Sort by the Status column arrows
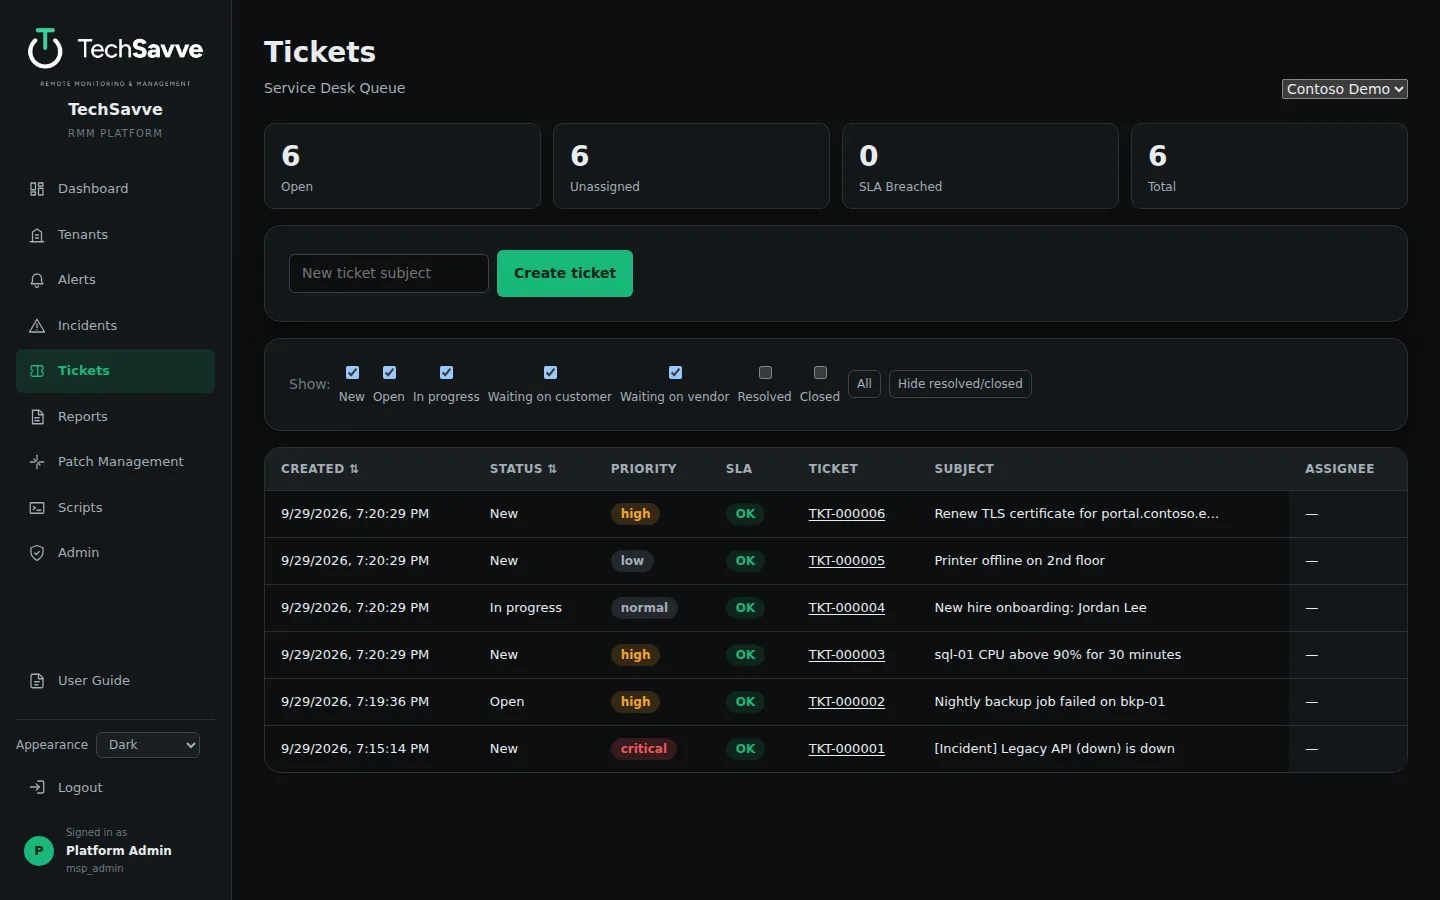 (x=552, y=469)
